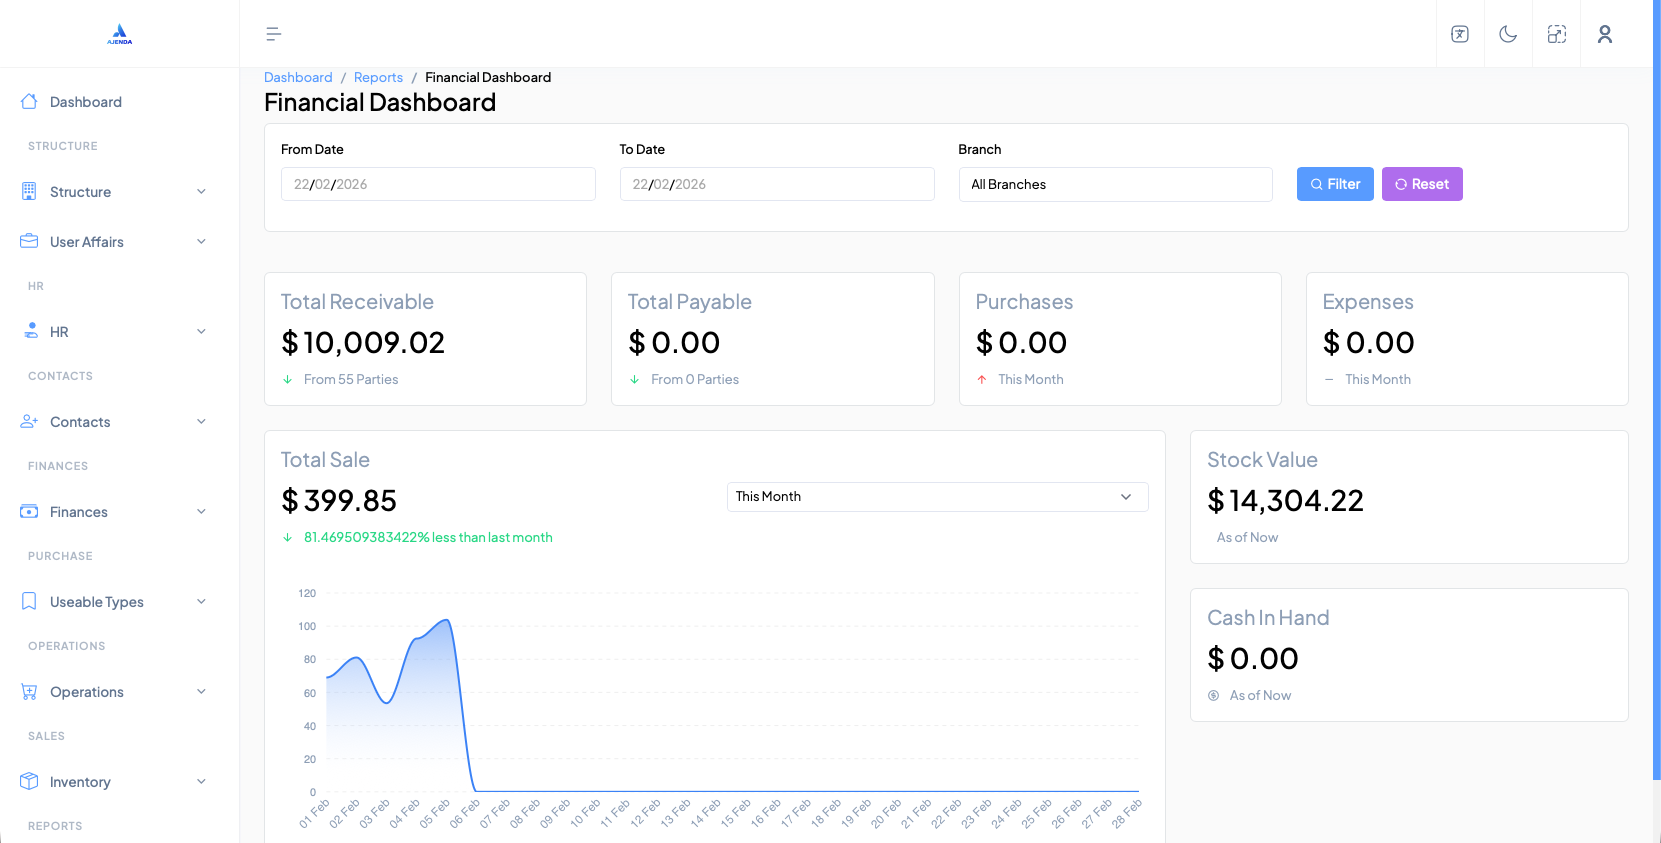Viewport: 1661px width, 843px height.
Task: Expand the HR menu chevron
Action: click(201, 332)
